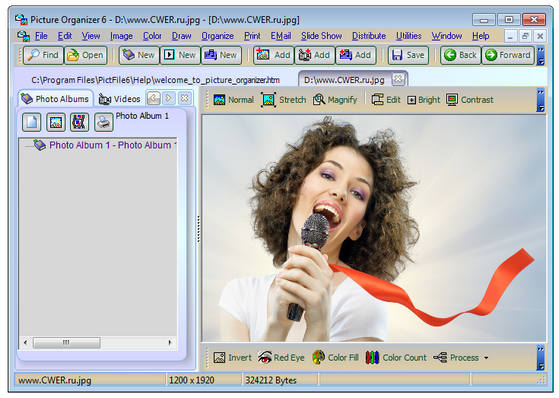Switch to Normal display mode

[x=234, y=100]
